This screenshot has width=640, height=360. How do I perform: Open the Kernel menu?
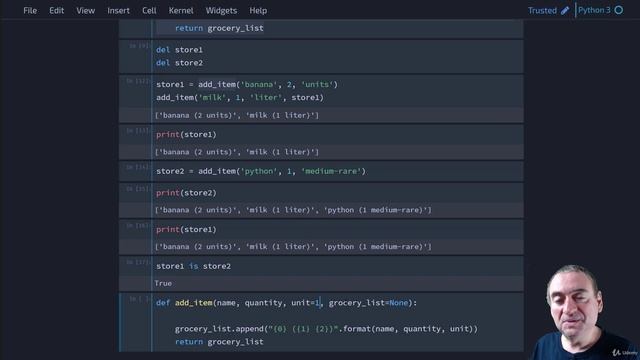coord(181,11)
